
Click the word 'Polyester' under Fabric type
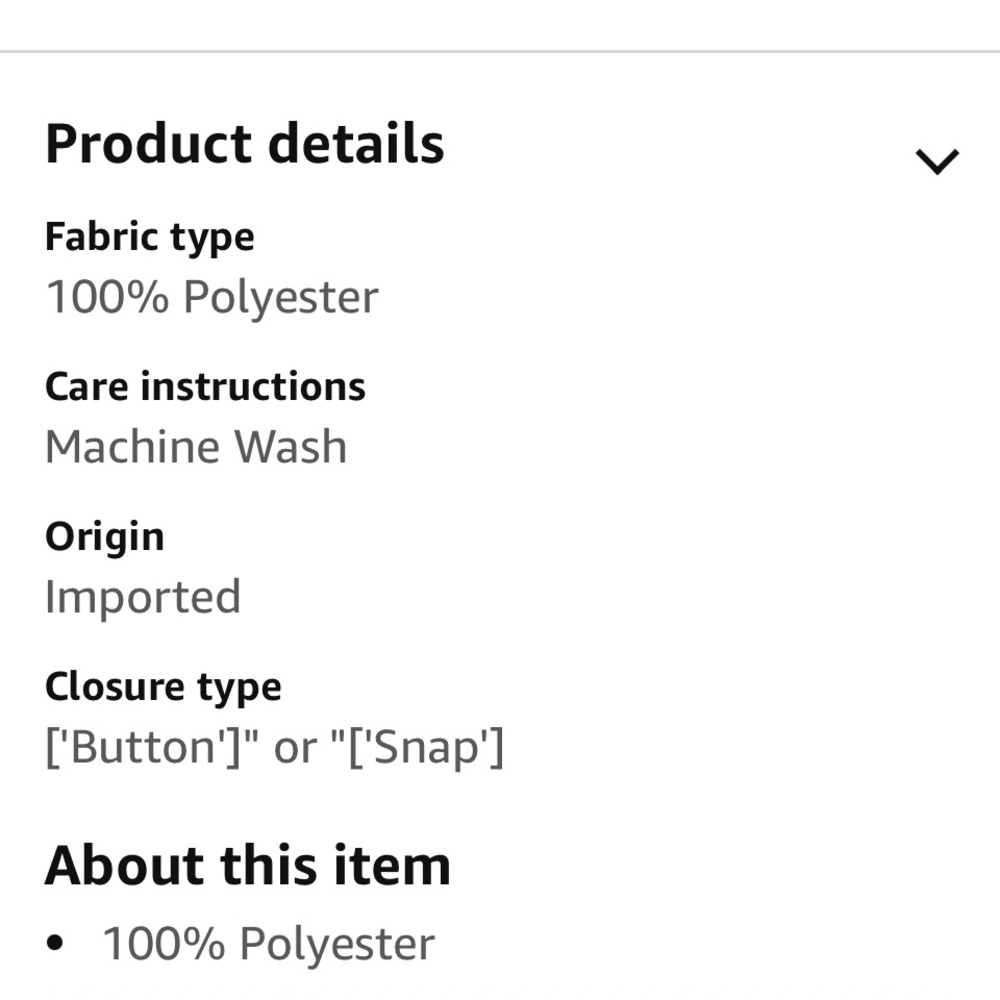[x=281, y=297]
